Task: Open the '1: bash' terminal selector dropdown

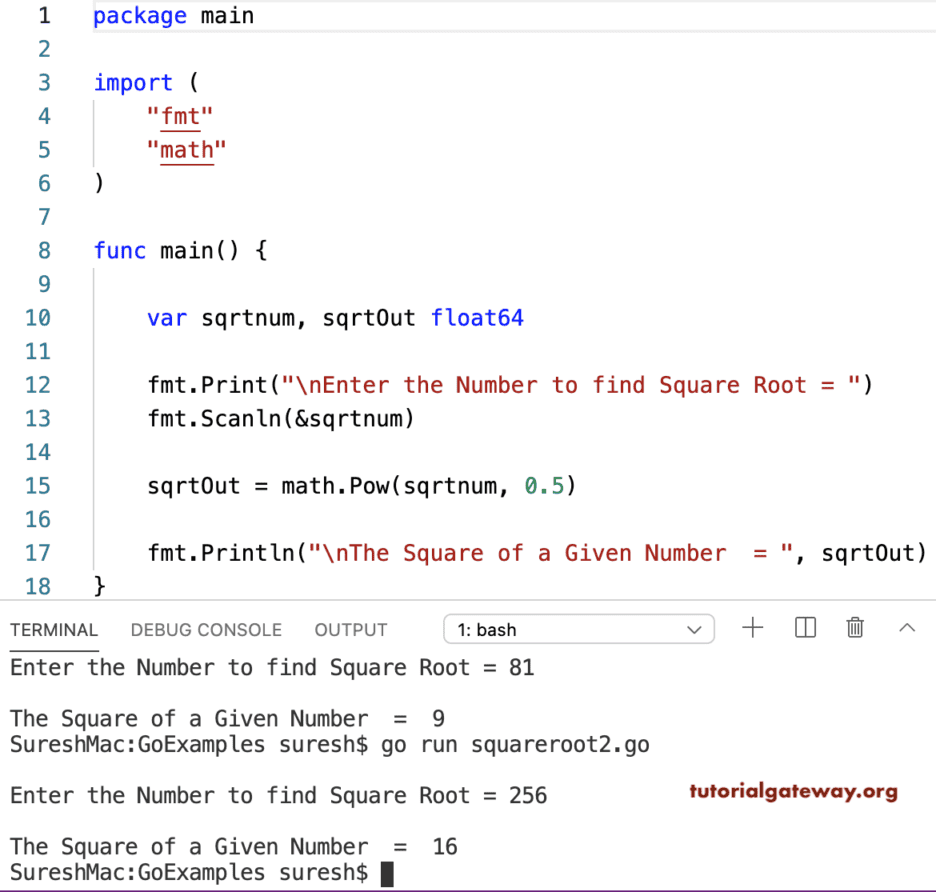Action: coord(578,629)
